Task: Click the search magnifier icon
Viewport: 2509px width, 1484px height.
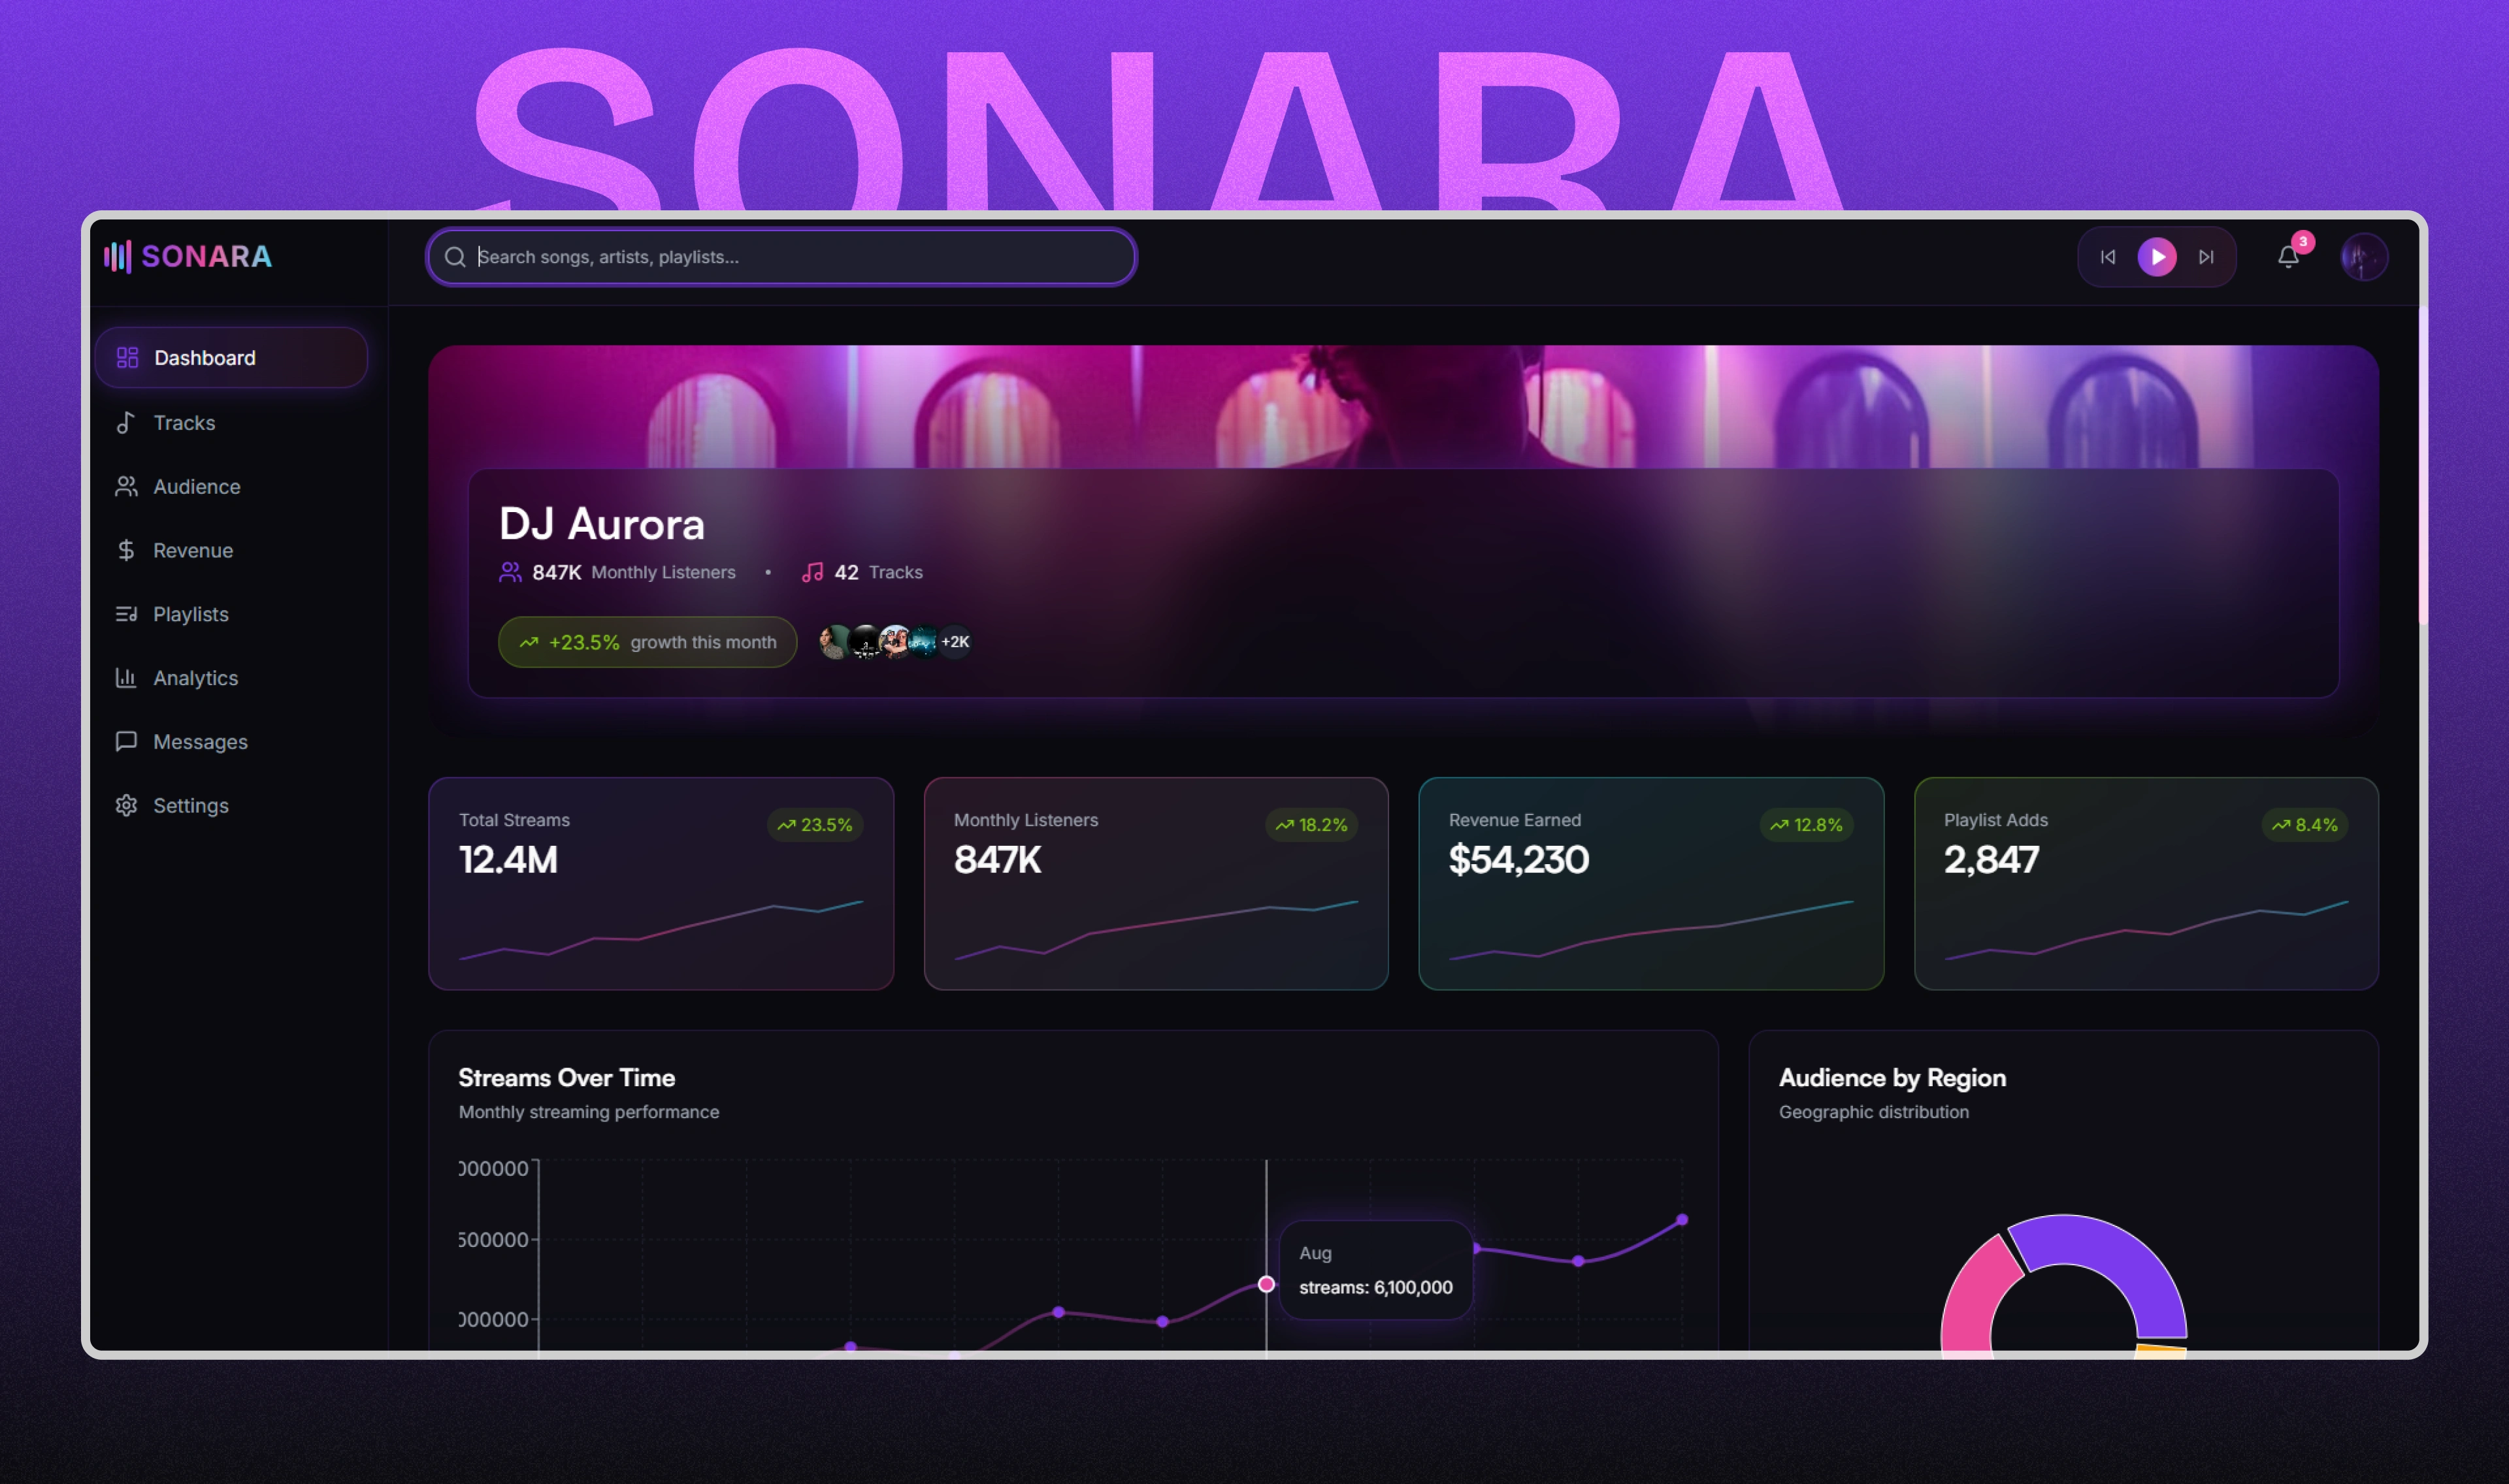Action: (455, 257)
